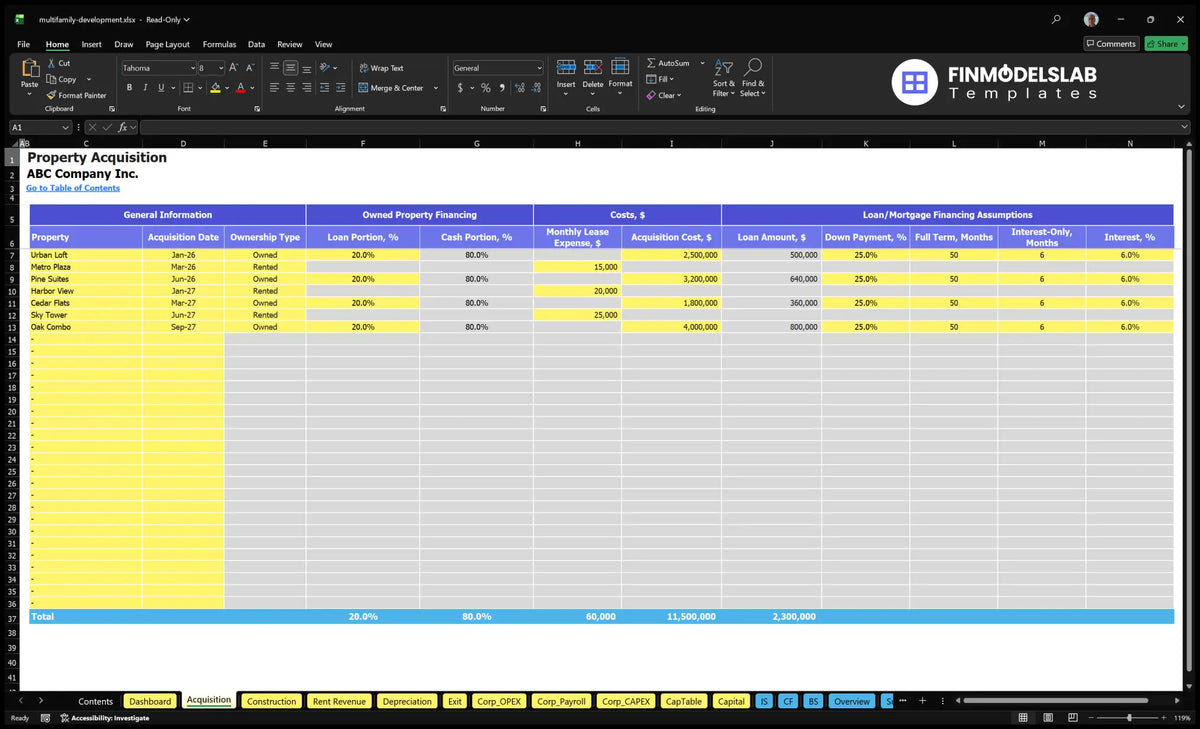Screen dimensions: 1200x729
Task: Open Sort & Filter
Action: 724,77
